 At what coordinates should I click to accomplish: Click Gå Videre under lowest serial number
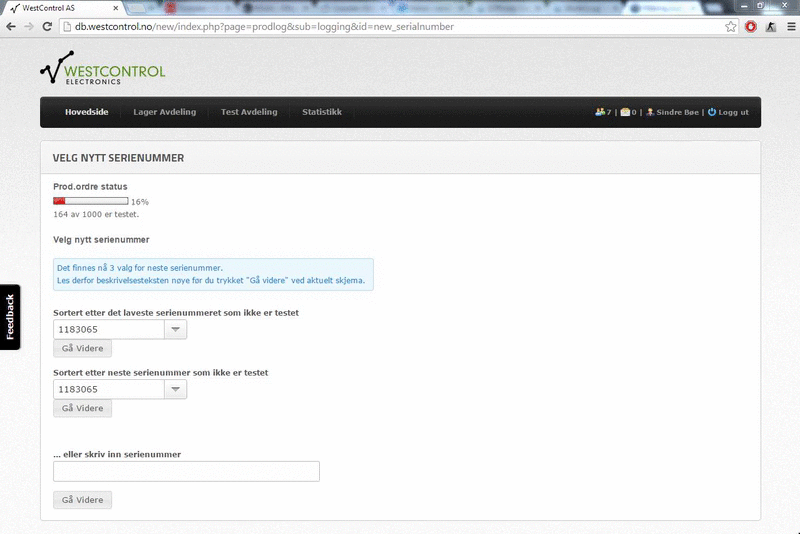[x=83, y=348]
